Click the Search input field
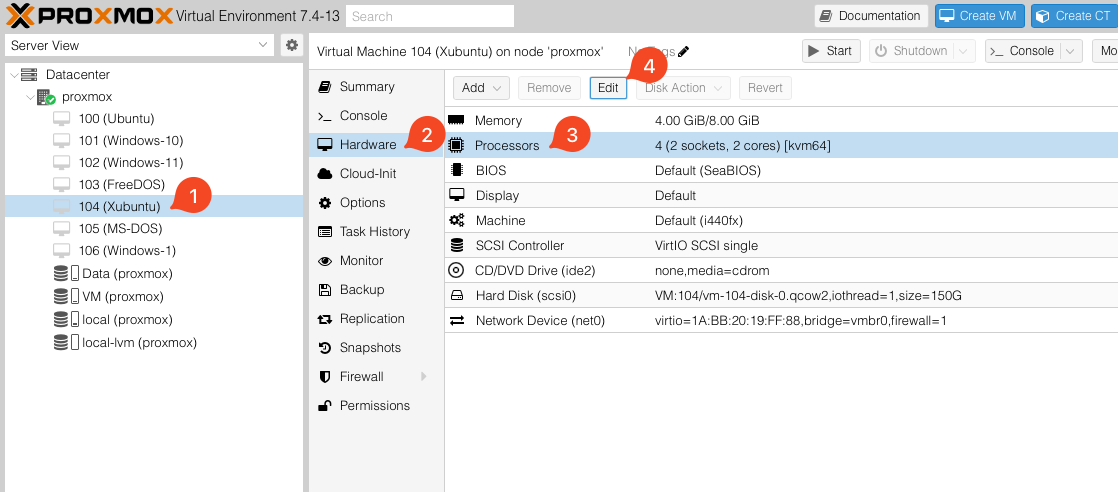 pos(430,16)
